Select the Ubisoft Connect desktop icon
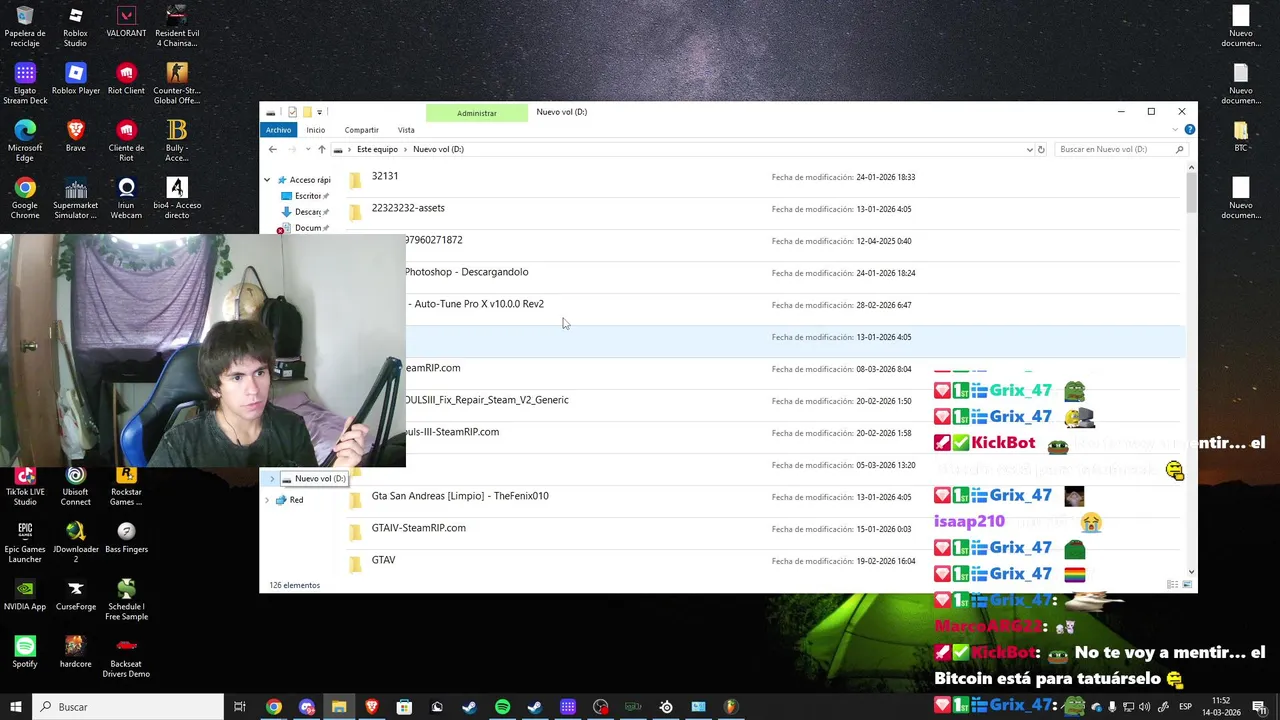Screen dimensions: 1280x720 (75, 486)
